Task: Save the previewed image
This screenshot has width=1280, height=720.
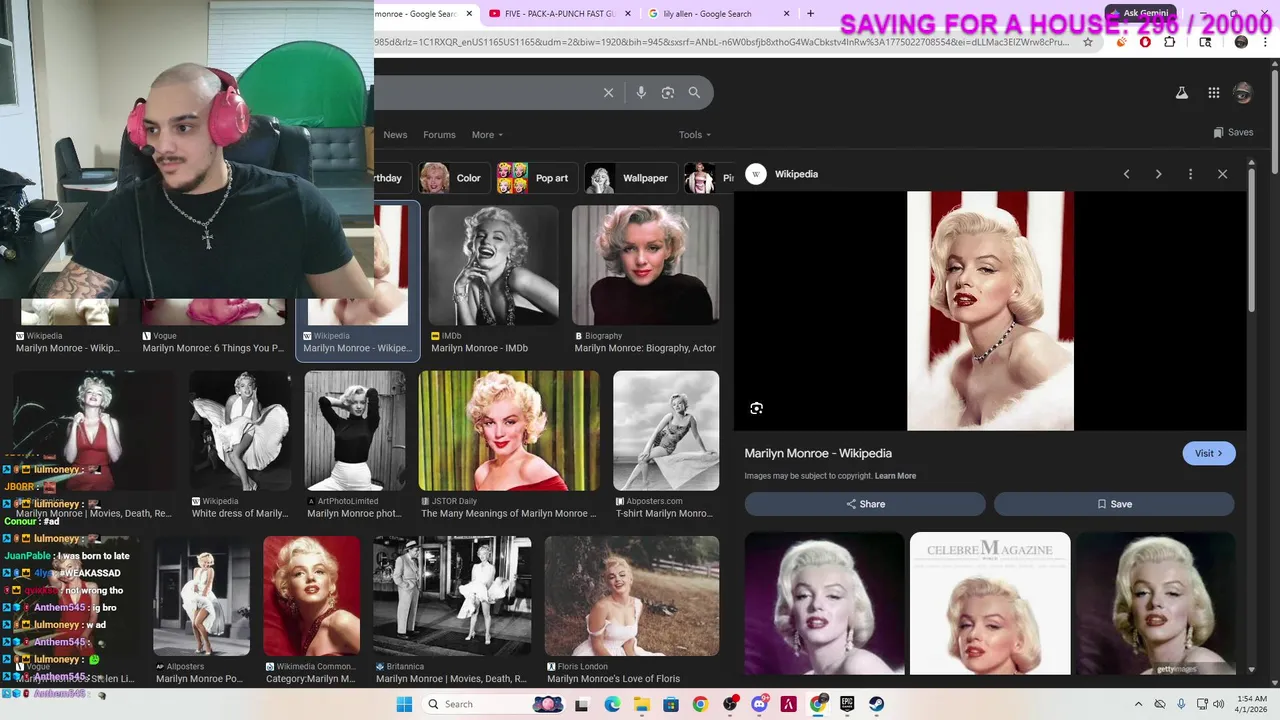Action: pyautogui.click(x=1114, y=504)
